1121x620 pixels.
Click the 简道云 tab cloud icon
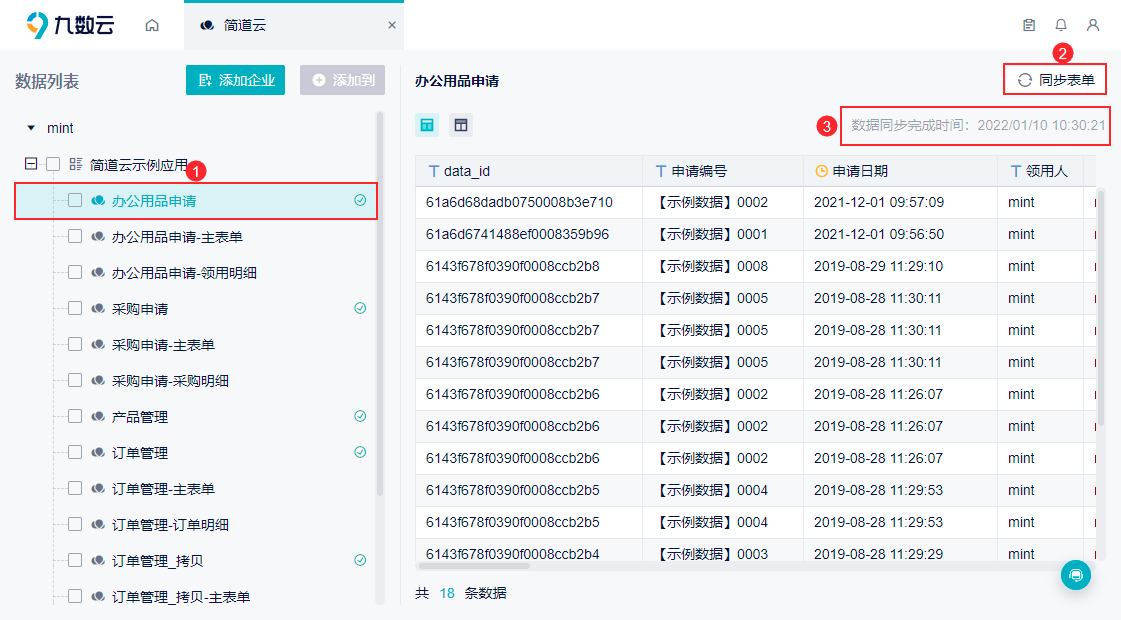207,25
